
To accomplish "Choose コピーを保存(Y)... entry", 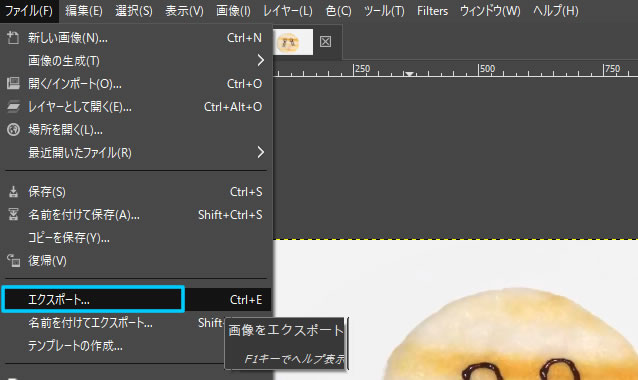I will coord(136,238).
